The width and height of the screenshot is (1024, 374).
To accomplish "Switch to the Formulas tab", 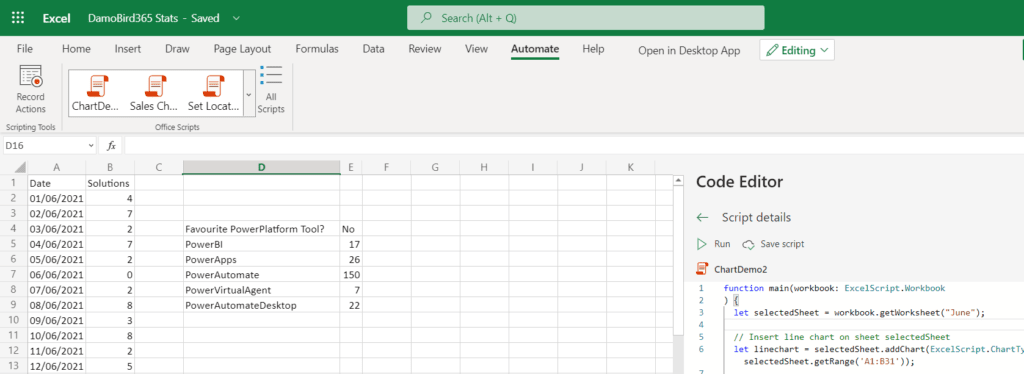I will pos(317,49).
